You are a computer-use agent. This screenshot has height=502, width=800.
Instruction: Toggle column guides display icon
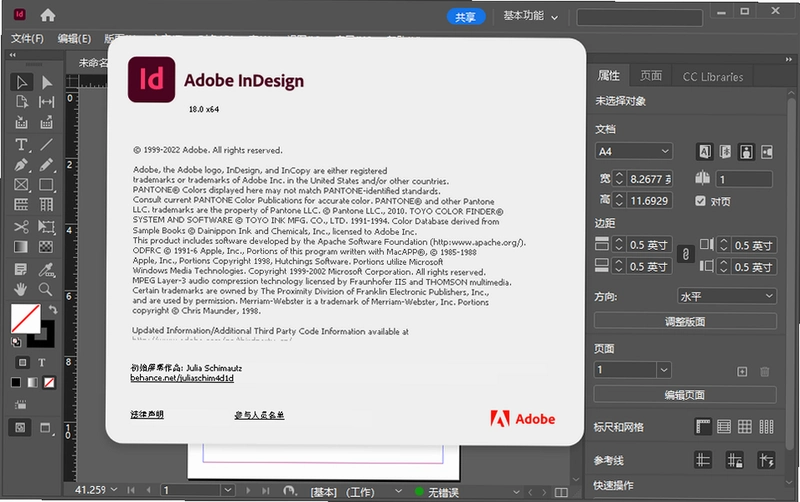(x=766, y=426)
